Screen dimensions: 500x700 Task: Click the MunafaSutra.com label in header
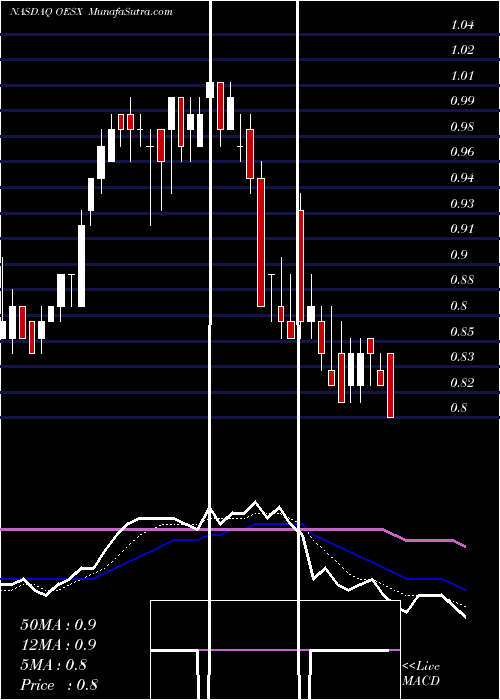(x=130, y=12)
